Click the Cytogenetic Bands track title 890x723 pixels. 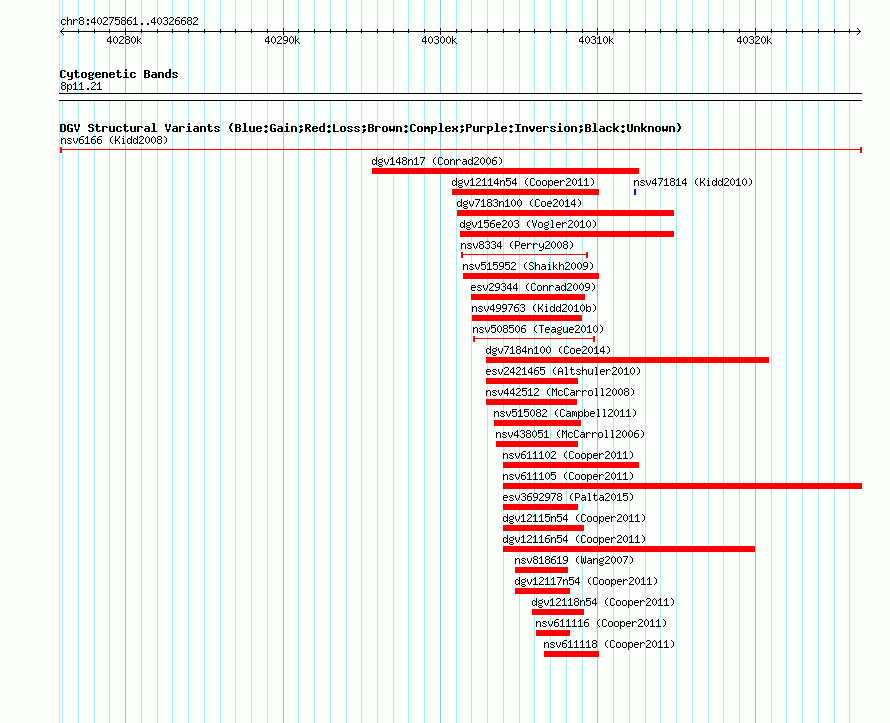coord(119,74)
